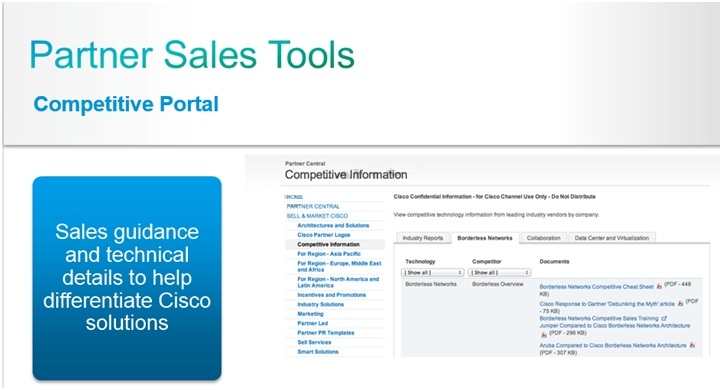Image resolution: width=722 pixels, height=390 pixels.
Task: Open the Technology Show all dropdown
Action: click(432, 273)
